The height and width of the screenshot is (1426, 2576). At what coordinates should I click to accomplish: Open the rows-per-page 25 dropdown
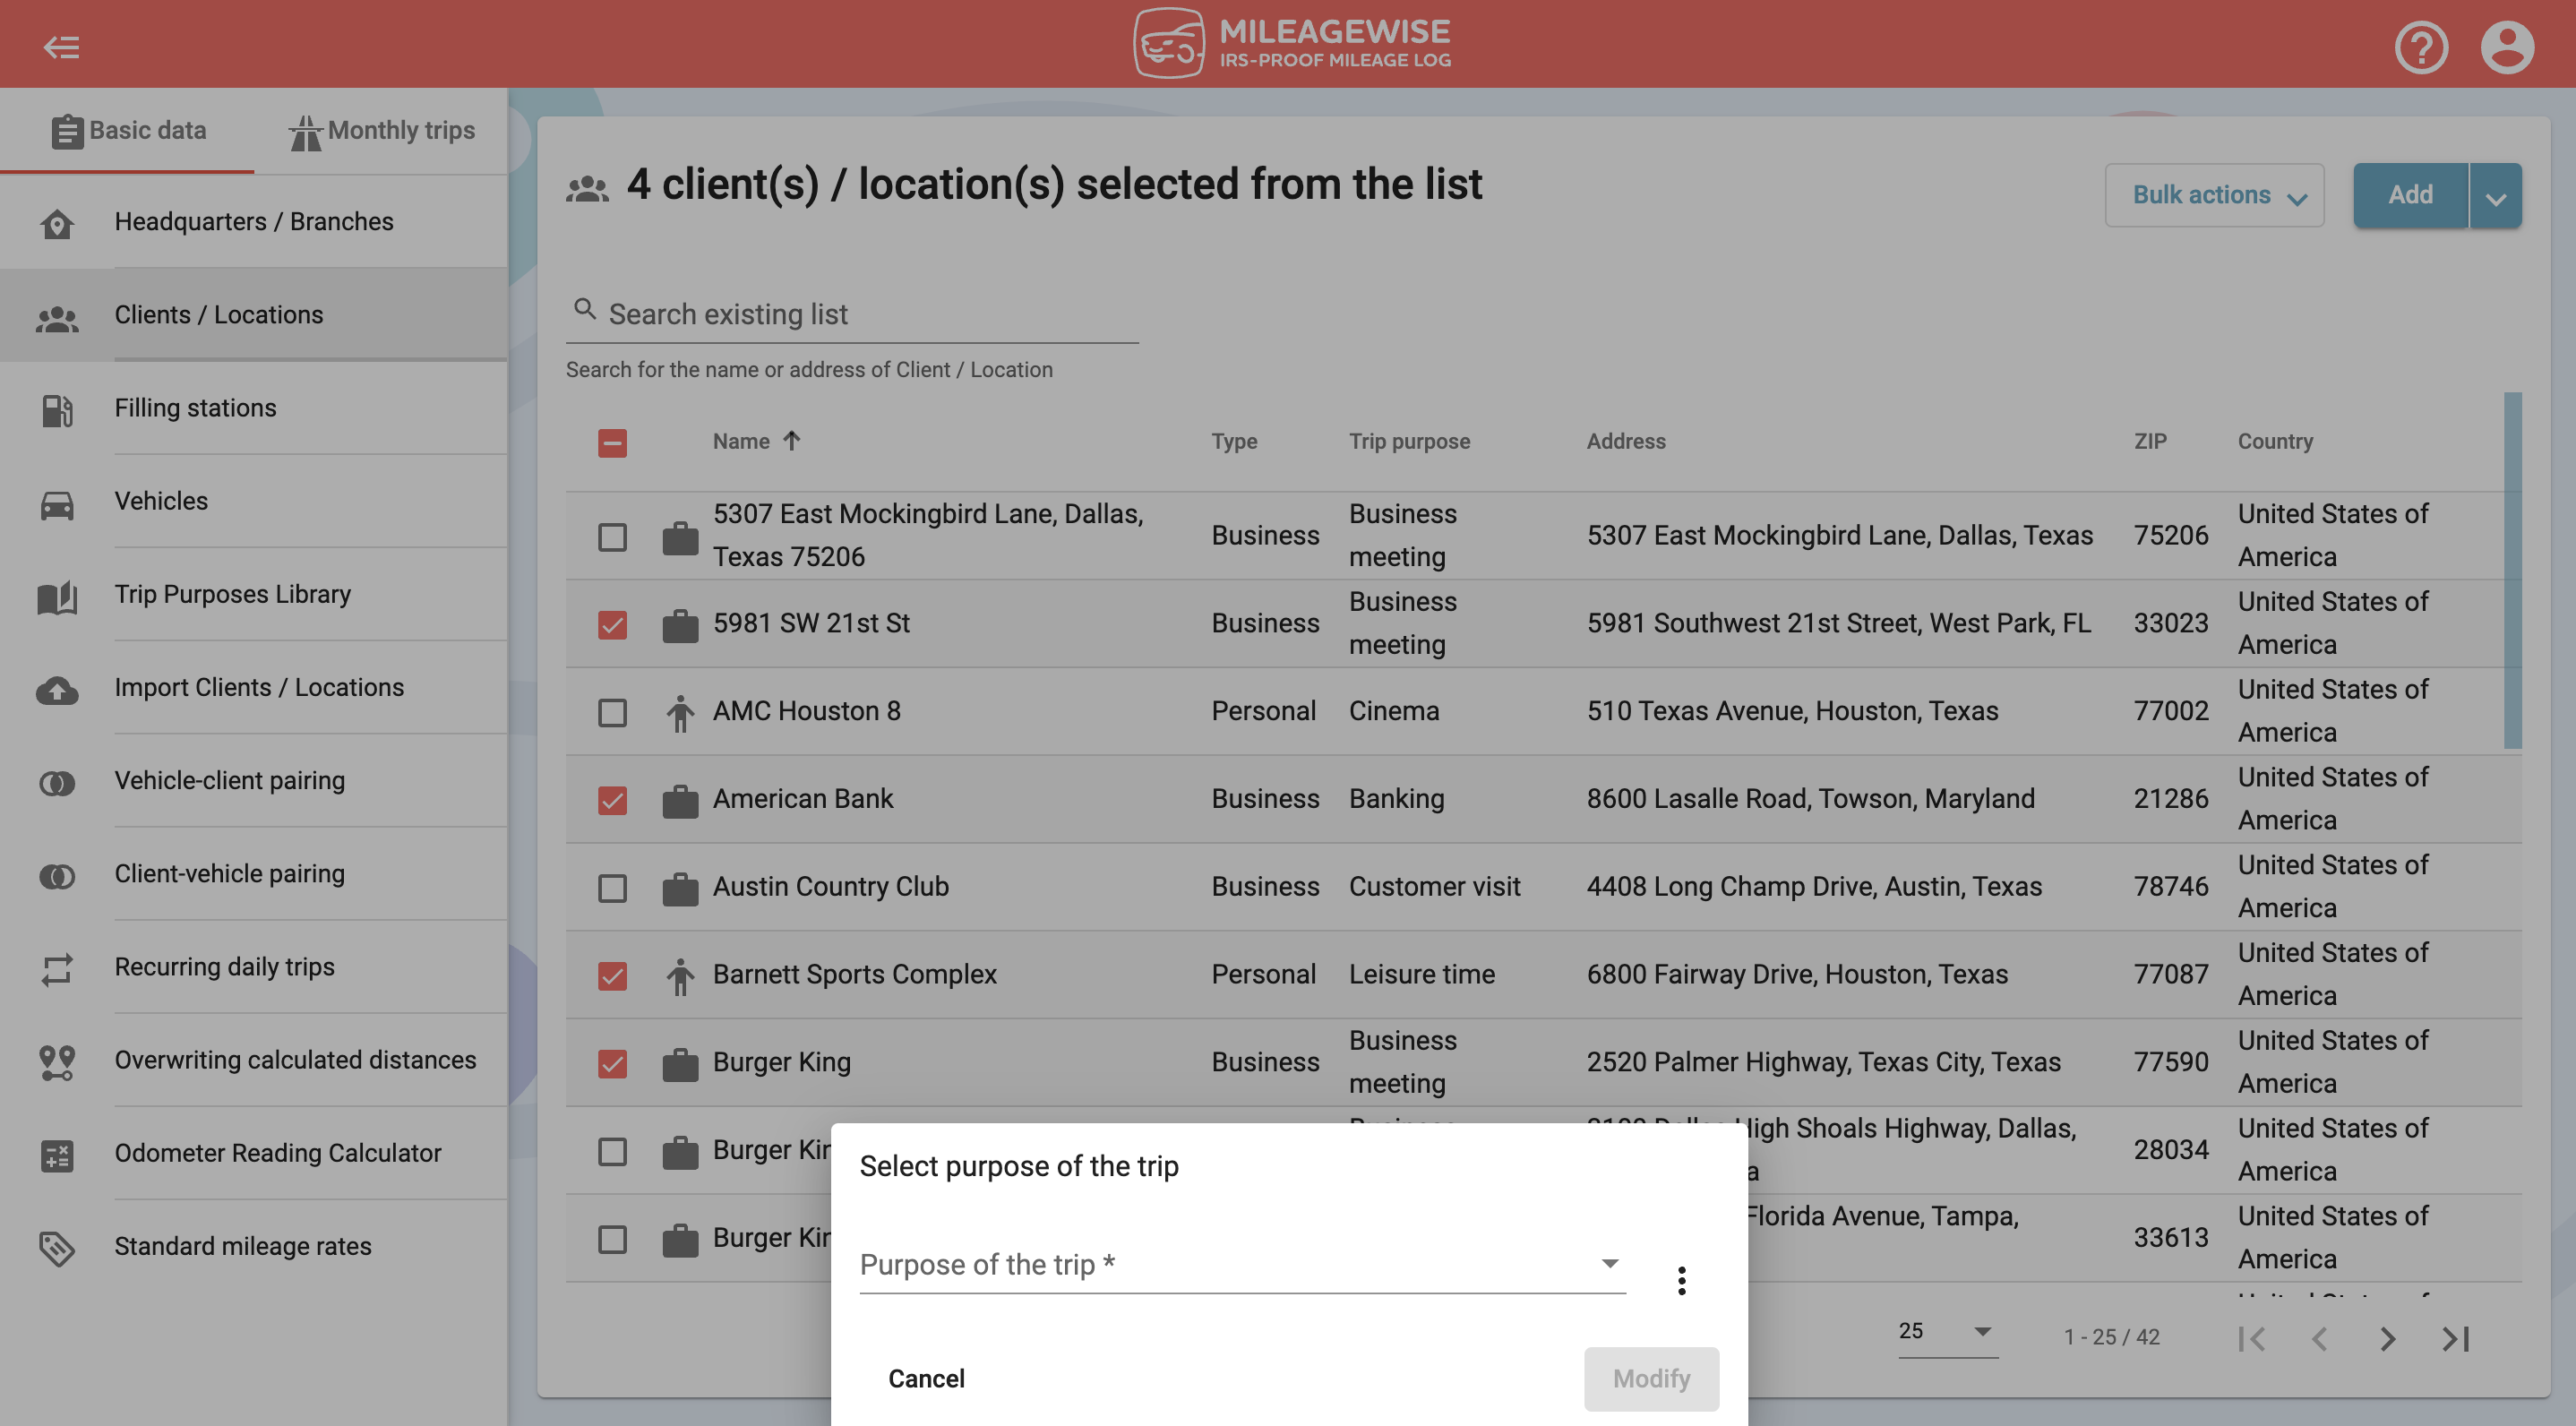1947,1332
